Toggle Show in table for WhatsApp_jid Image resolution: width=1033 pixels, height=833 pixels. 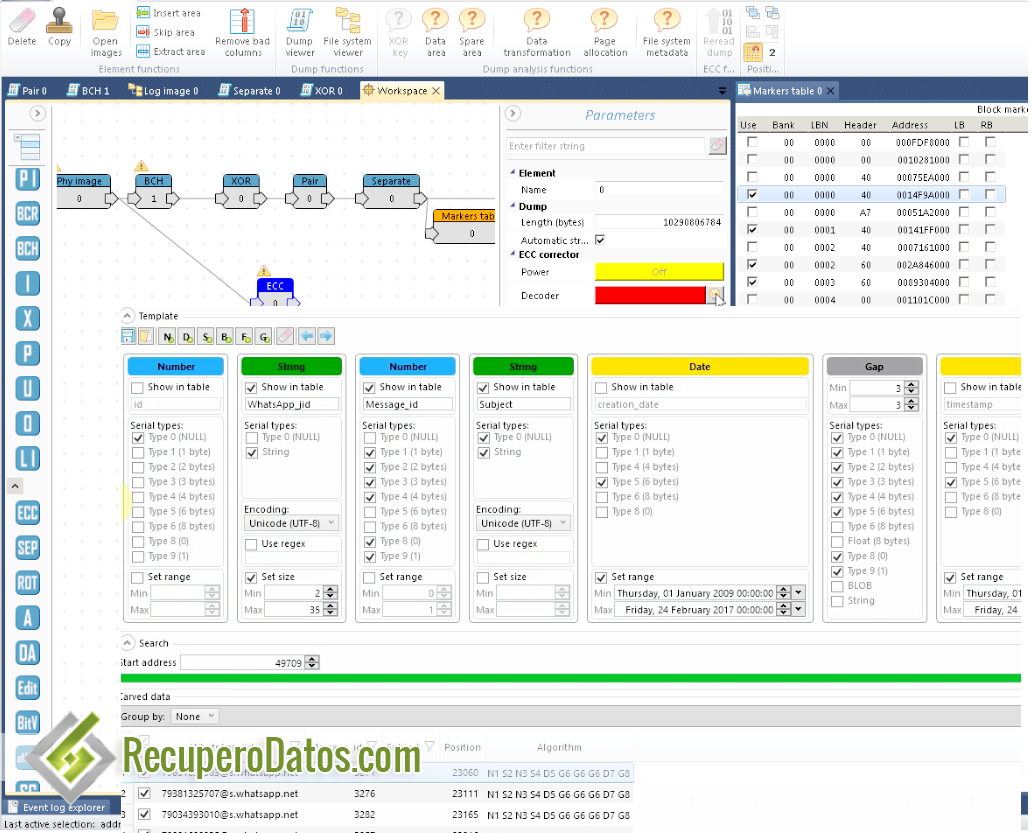click(x=252, y=387)
